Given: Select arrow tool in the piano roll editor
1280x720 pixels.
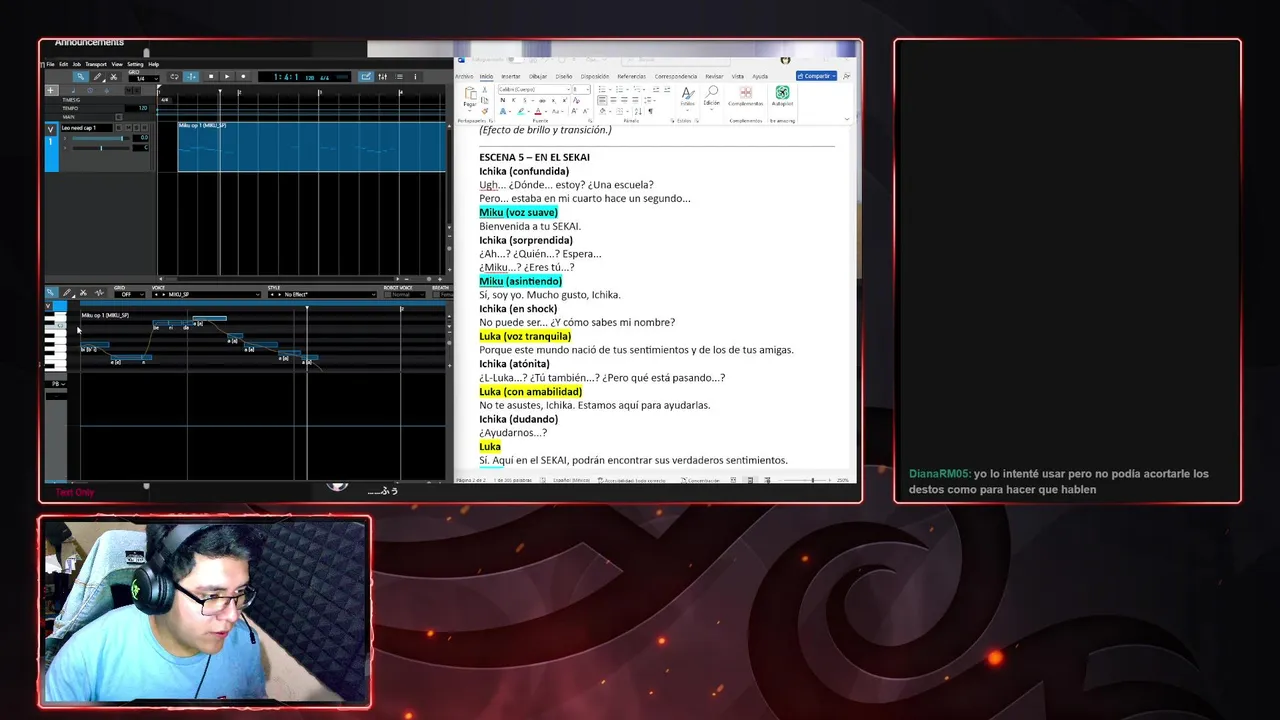Looking at the screenshot, I should (51, 293).
